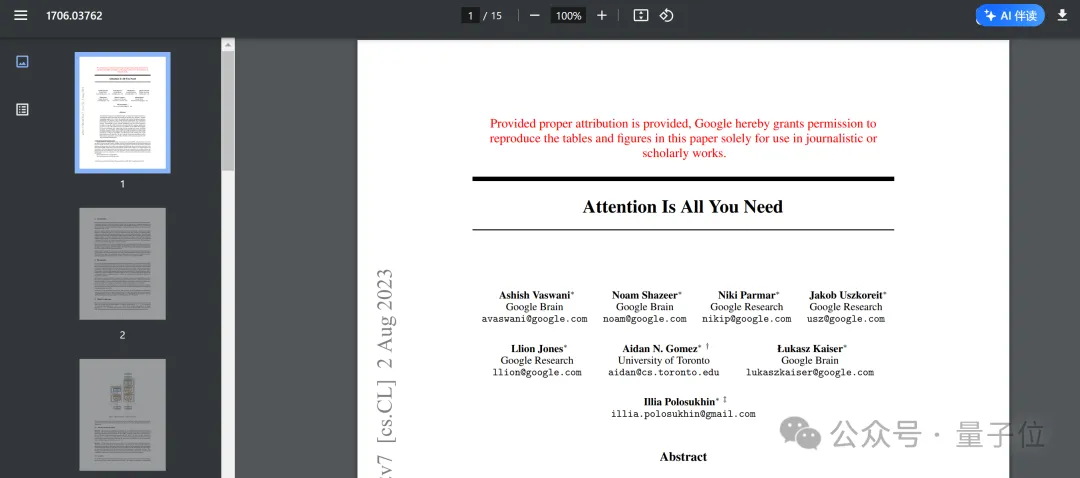Open the hamburger sidebar menu
The height and width of the screenshot is (478, 1080).
(x=21, y=16)
